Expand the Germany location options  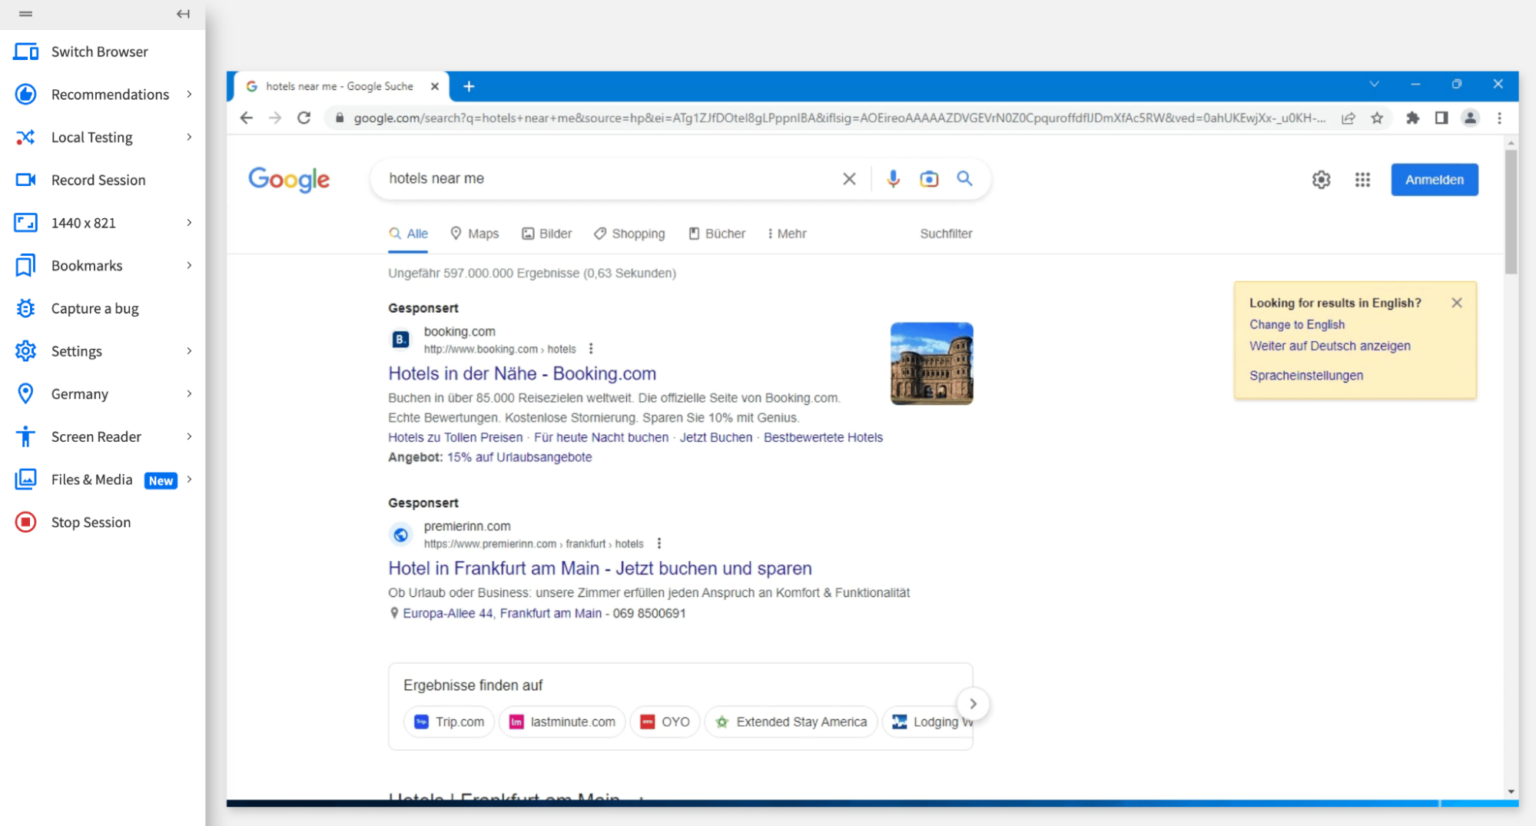pyautogui.click(x=80, y=393)
